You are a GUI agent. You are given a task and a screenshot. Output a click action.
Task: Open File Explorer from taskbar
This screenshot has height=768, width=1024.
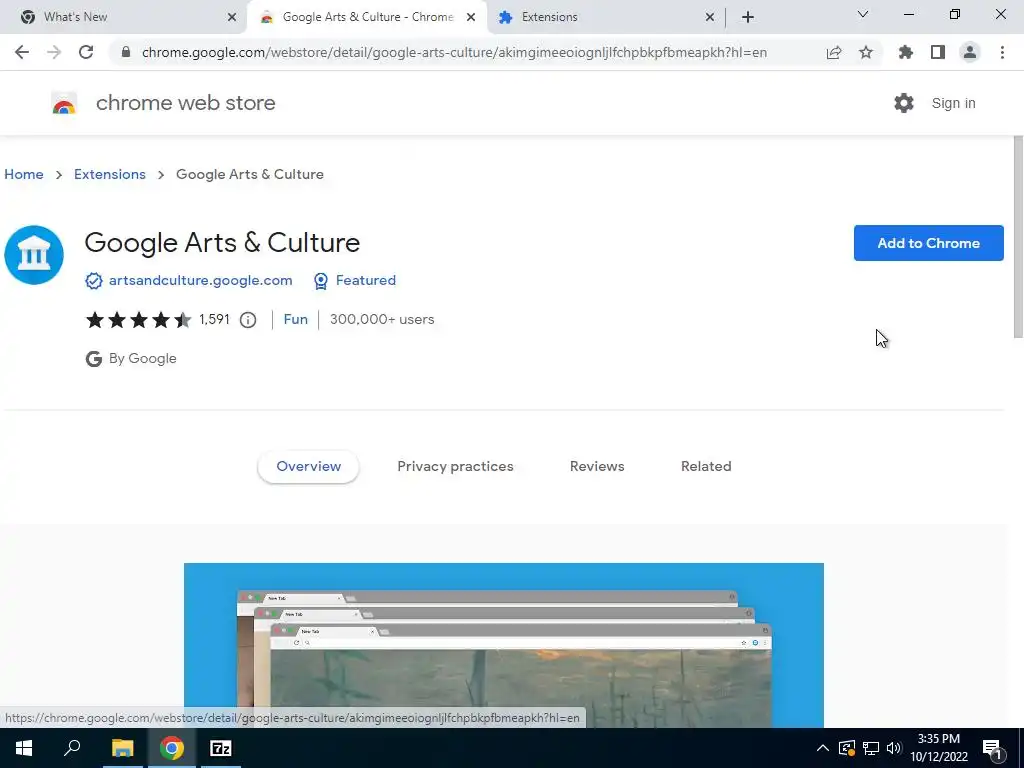click(x=122, y=748)
